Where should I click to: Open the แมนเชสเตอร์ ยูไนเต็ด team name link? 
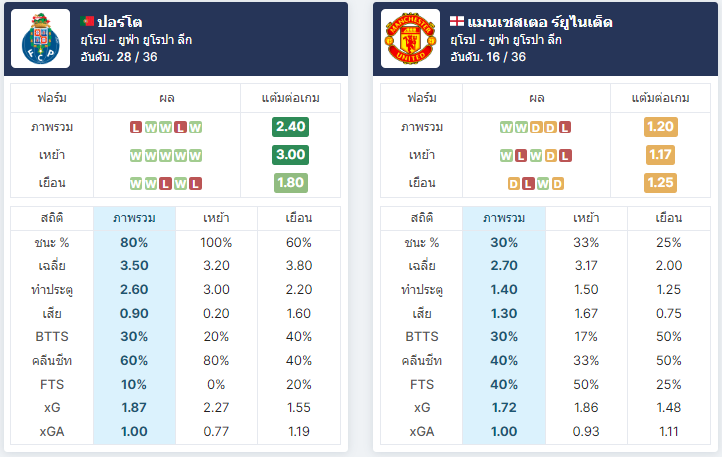[x=540, y=22]
